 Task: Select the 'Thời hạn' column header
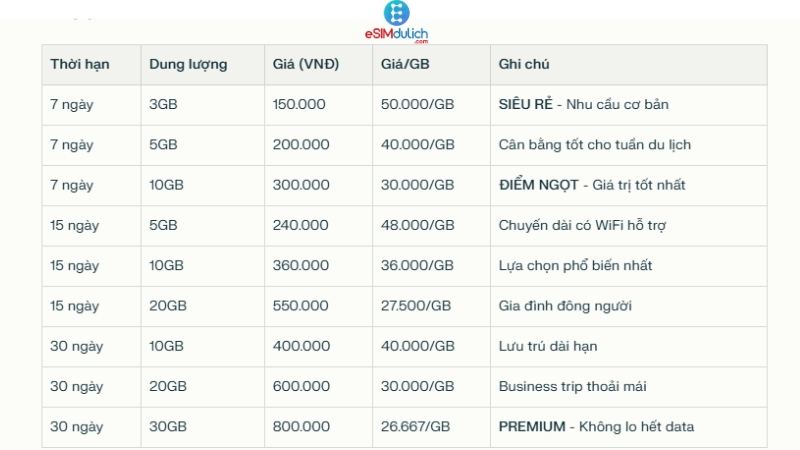click(x=80, y=64)
